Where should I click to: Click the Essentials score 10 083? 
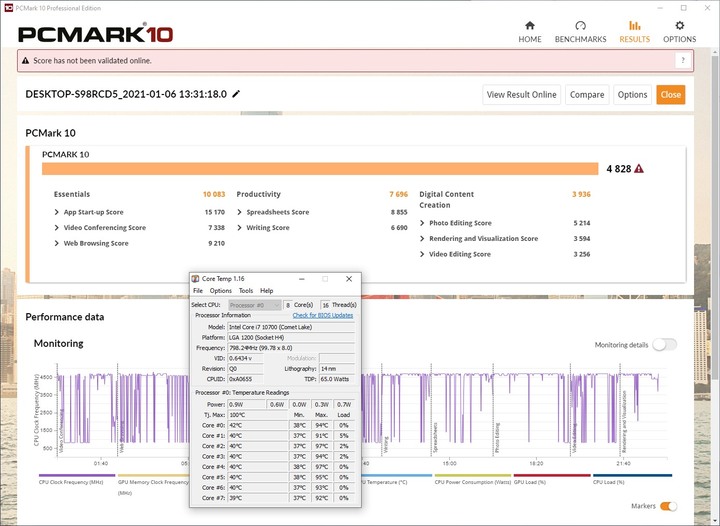pyautogui.click(x=214, y=194)
